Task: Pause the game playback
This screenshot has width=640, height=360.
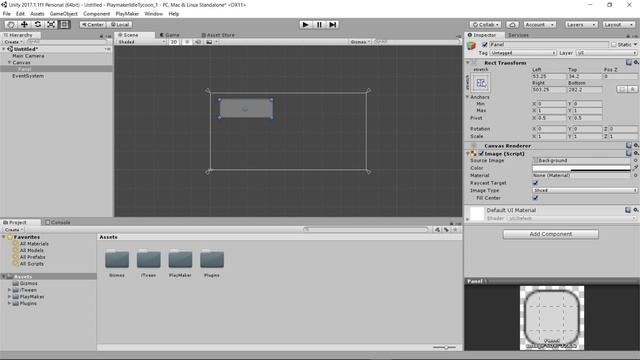Action: click(319, 24)
